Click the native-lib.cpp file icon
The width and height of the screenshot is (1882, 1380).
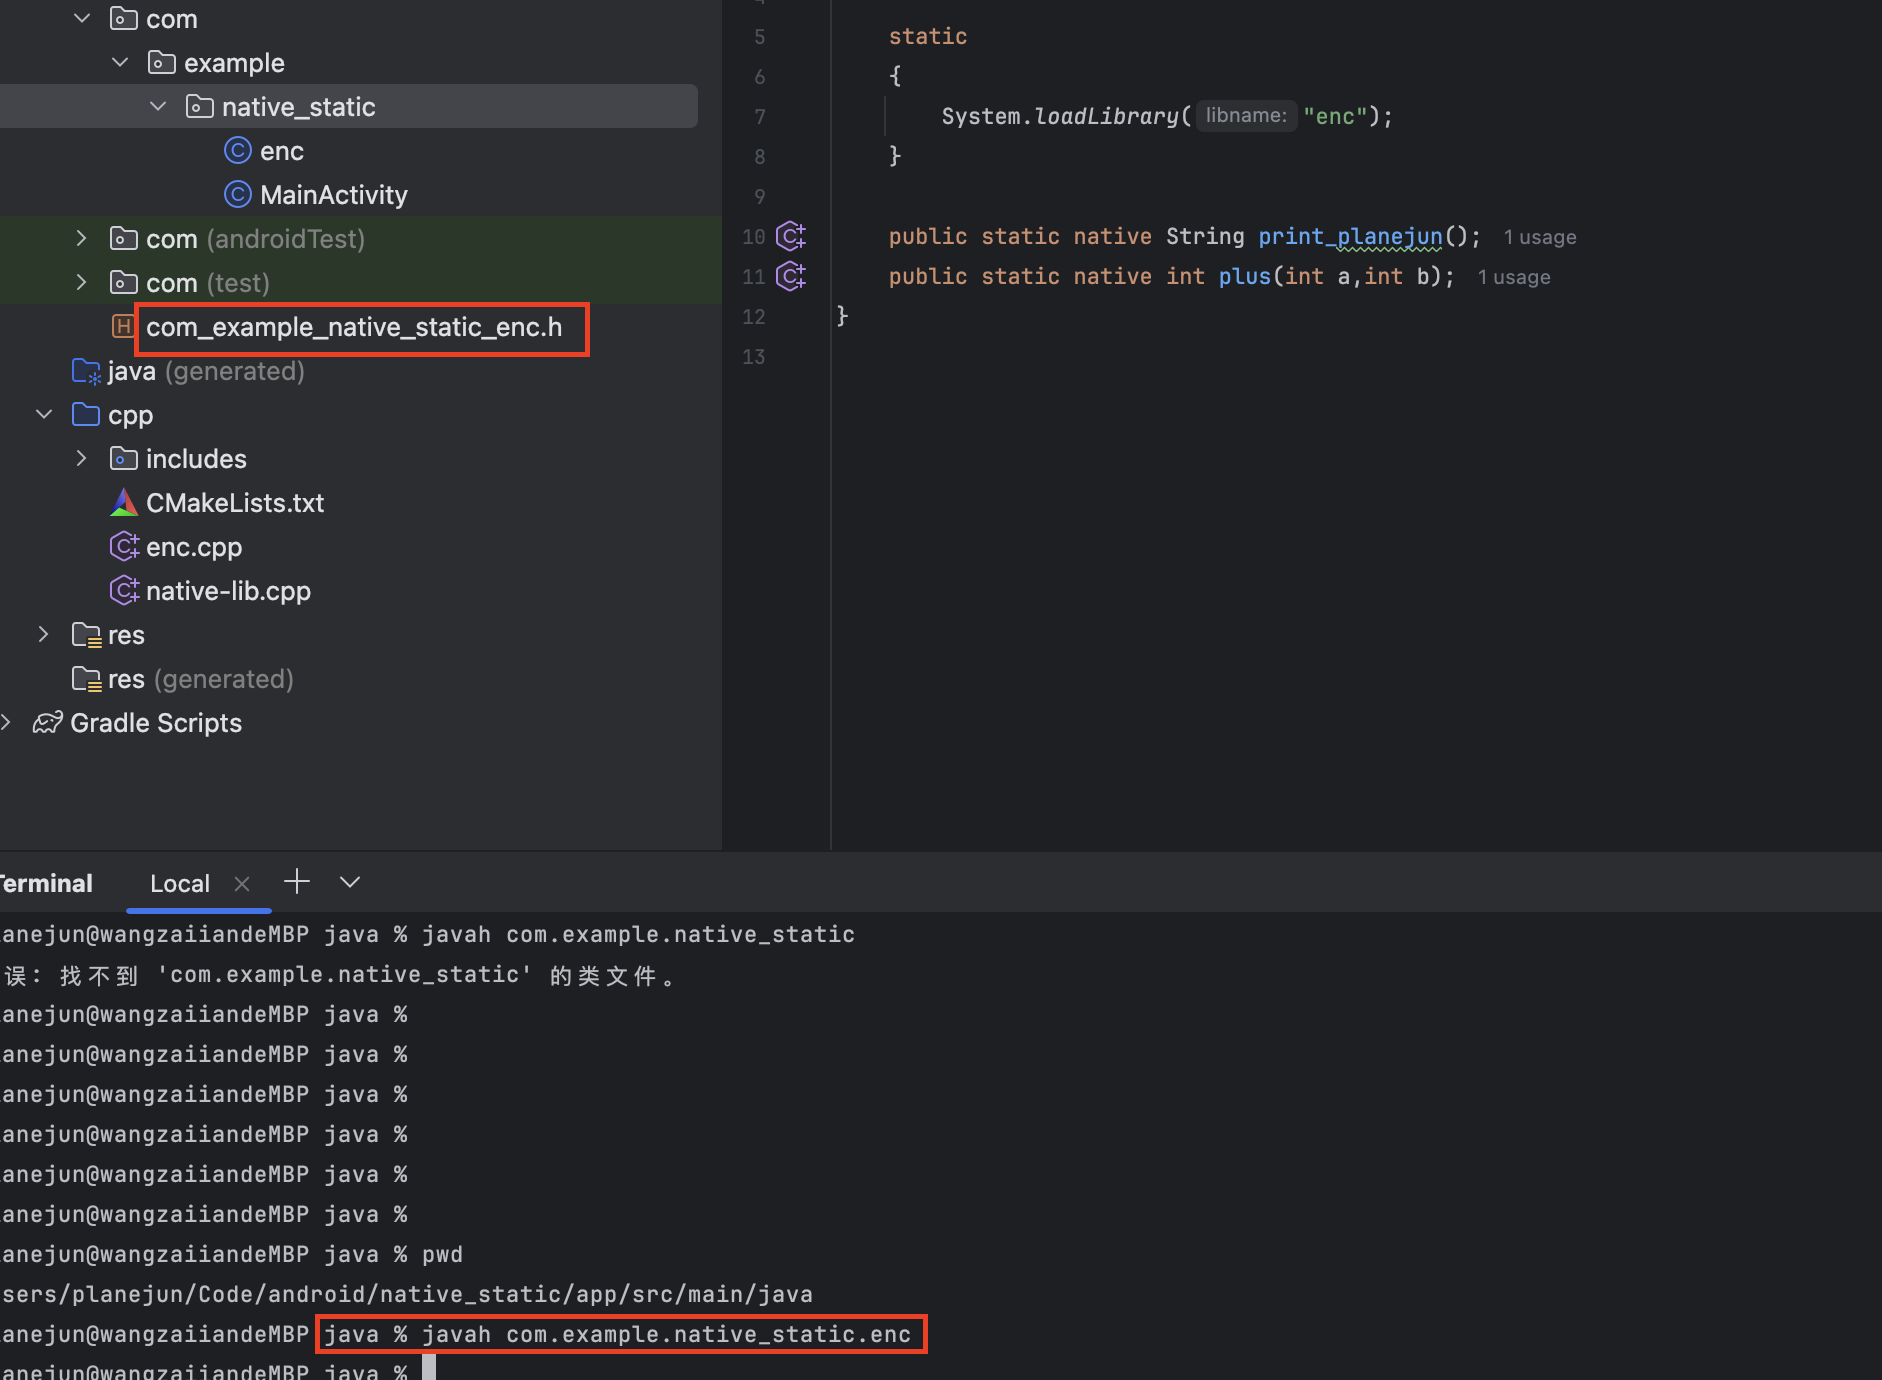[123, 591]
